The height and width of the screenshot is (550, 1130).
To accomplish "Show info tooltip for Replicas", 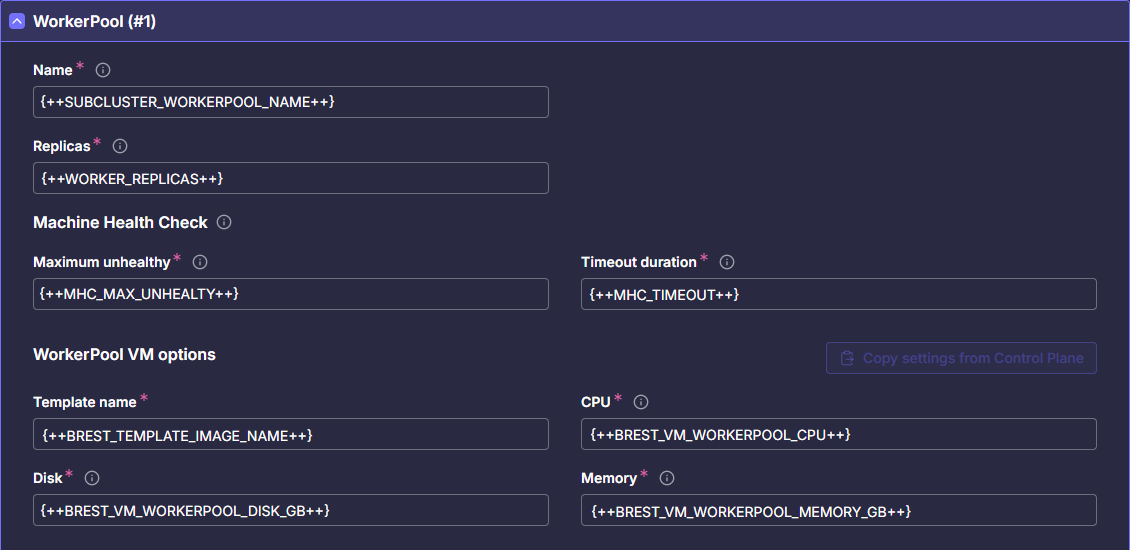I will 120,146.
